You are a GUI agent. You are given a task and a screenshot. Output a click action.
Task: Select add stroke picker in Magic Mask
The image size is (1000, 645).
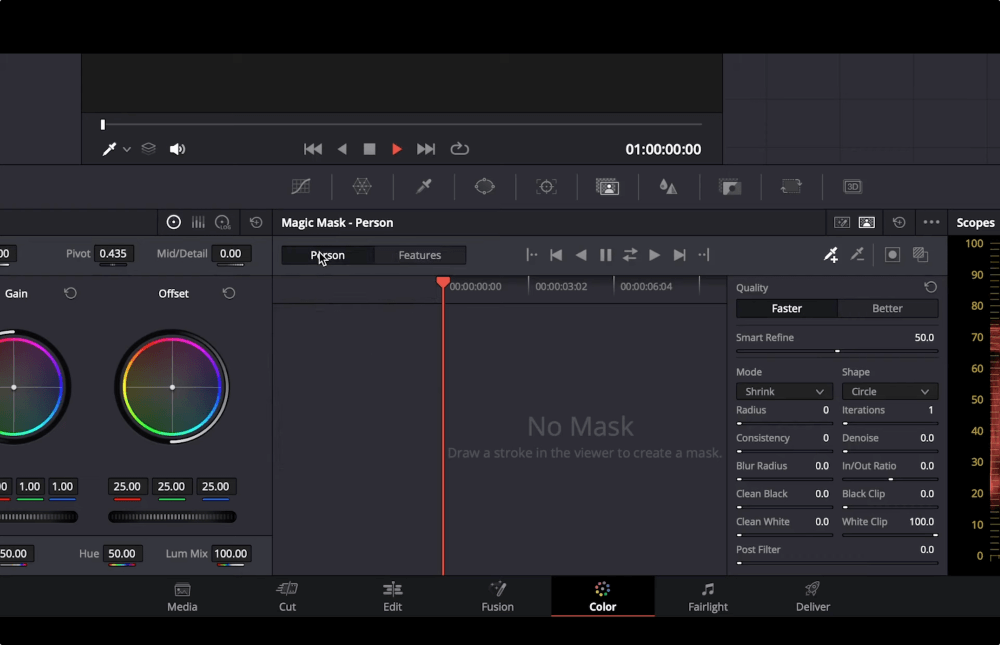[830, 255]
